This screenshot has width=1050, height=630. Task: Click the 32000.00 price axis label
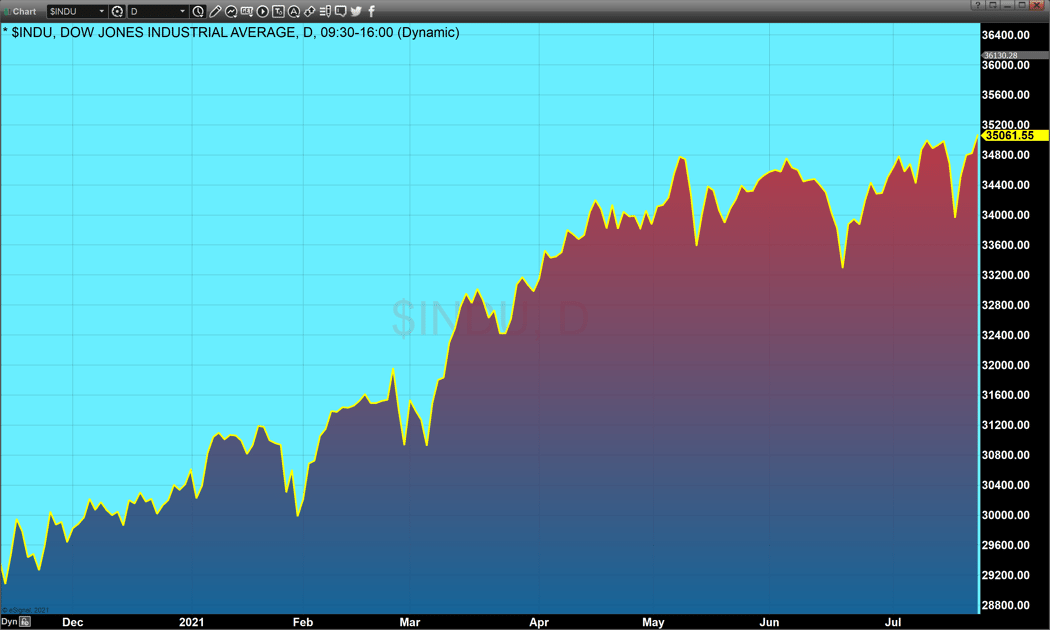(1005, 365)
